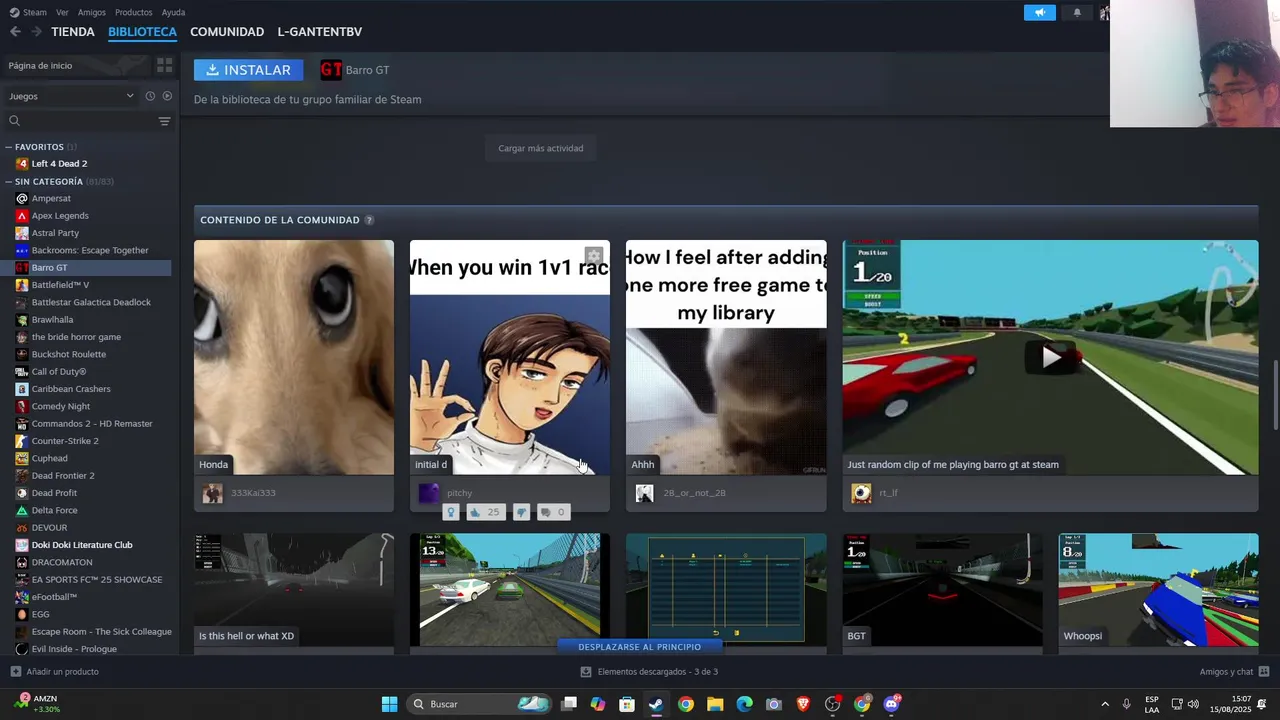Click pitchy user avatar
The width and height of the screenshot is (1280, 720).
coord(428,493)
